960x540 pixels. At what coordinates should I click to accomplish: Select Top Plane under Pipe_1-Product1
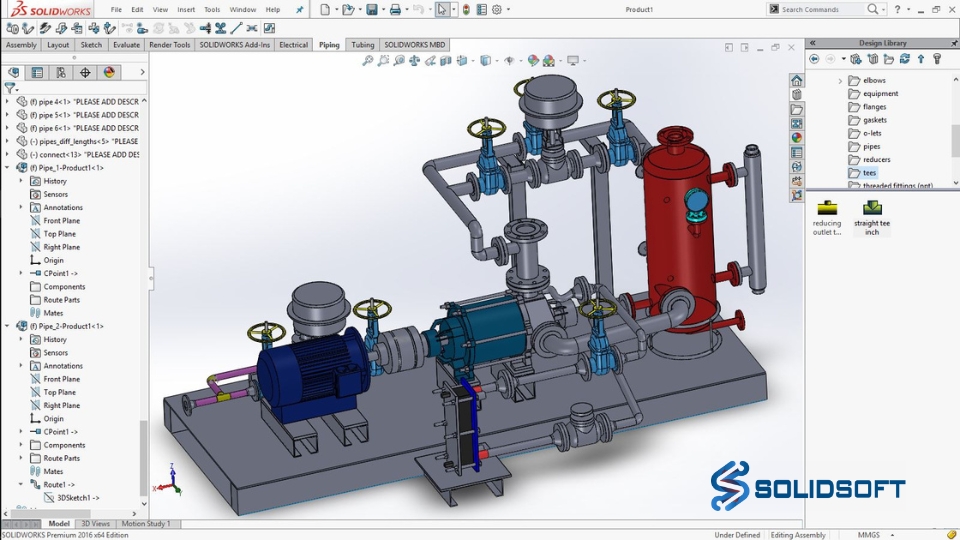(53, 234)
